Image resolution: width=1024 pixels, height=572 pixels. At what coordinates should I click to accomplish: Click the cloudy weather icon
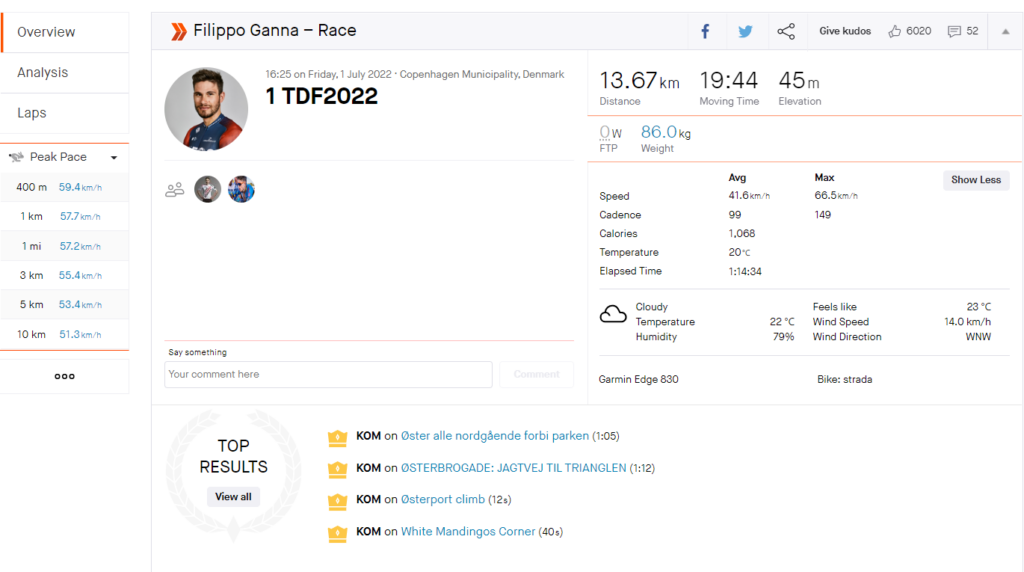click(613, 315)
